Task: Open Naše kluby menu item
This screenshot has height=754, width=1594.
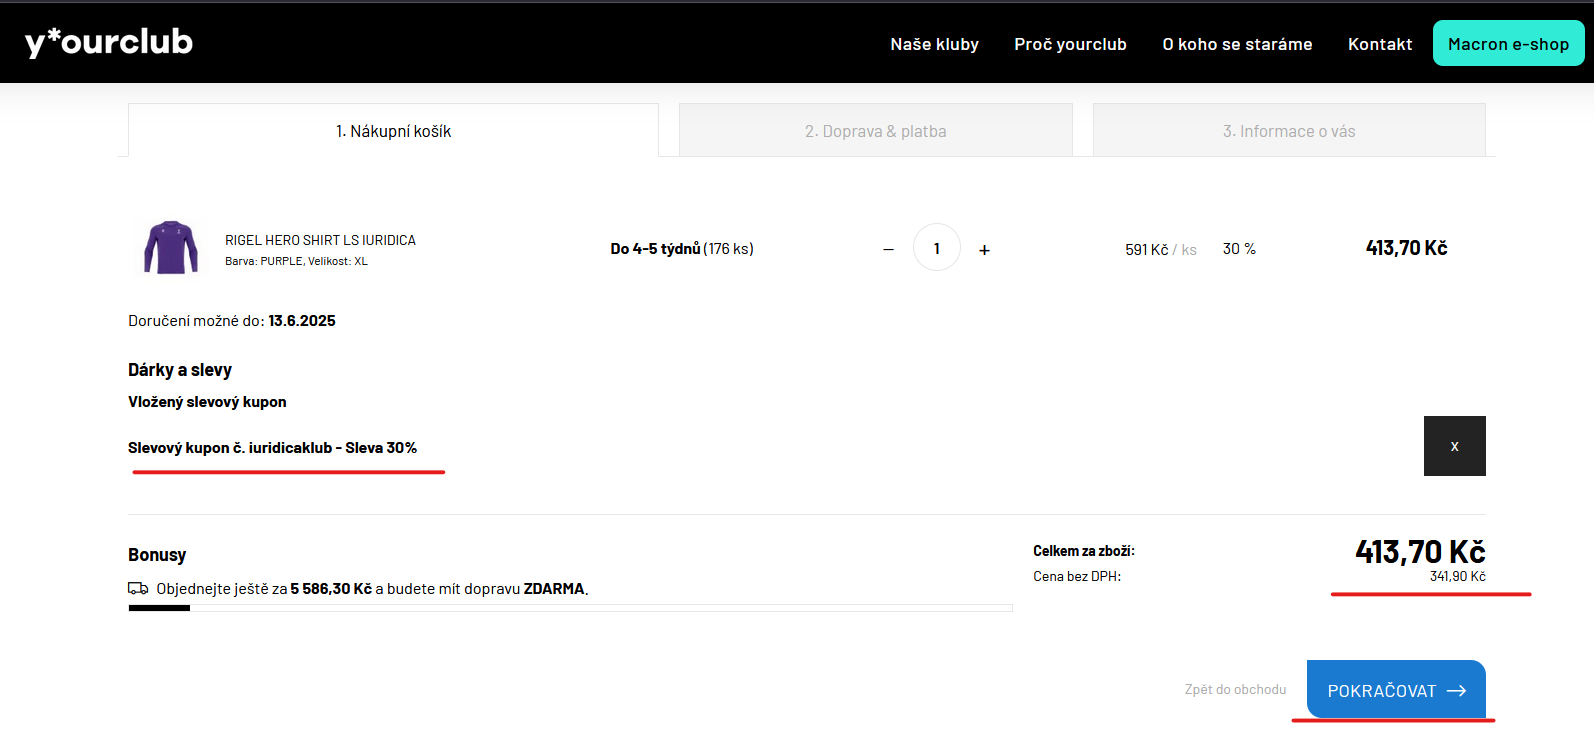Action: pos(934,44)
